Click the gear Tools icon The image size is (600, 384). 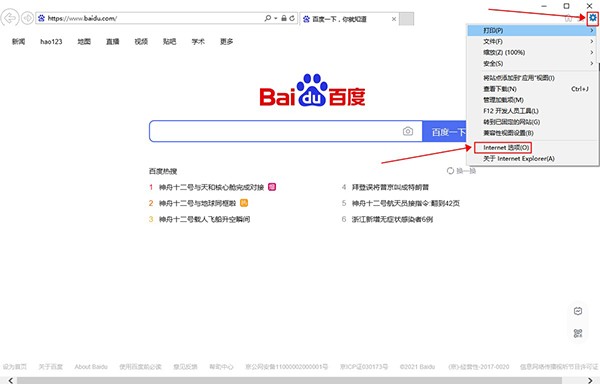pyautogui.click(x=593, y=18)
